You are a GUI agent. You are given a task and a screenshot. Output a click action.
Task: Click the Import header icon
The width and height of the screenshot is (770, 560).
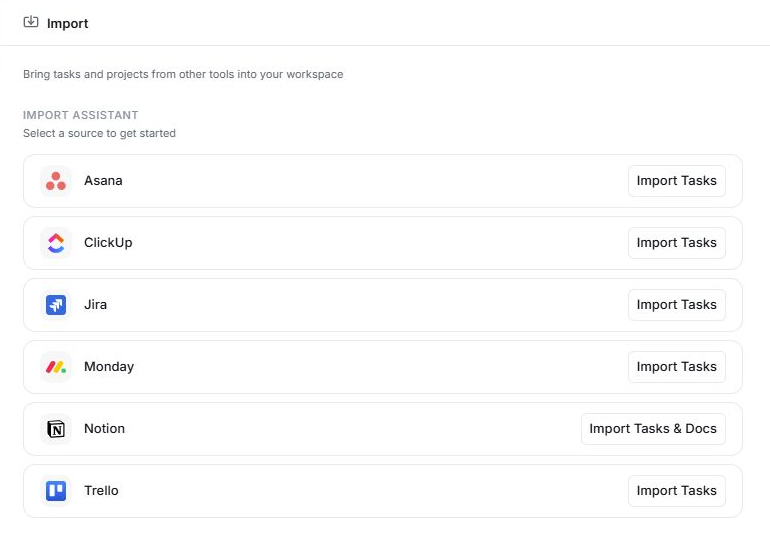[x=30, y=22]
